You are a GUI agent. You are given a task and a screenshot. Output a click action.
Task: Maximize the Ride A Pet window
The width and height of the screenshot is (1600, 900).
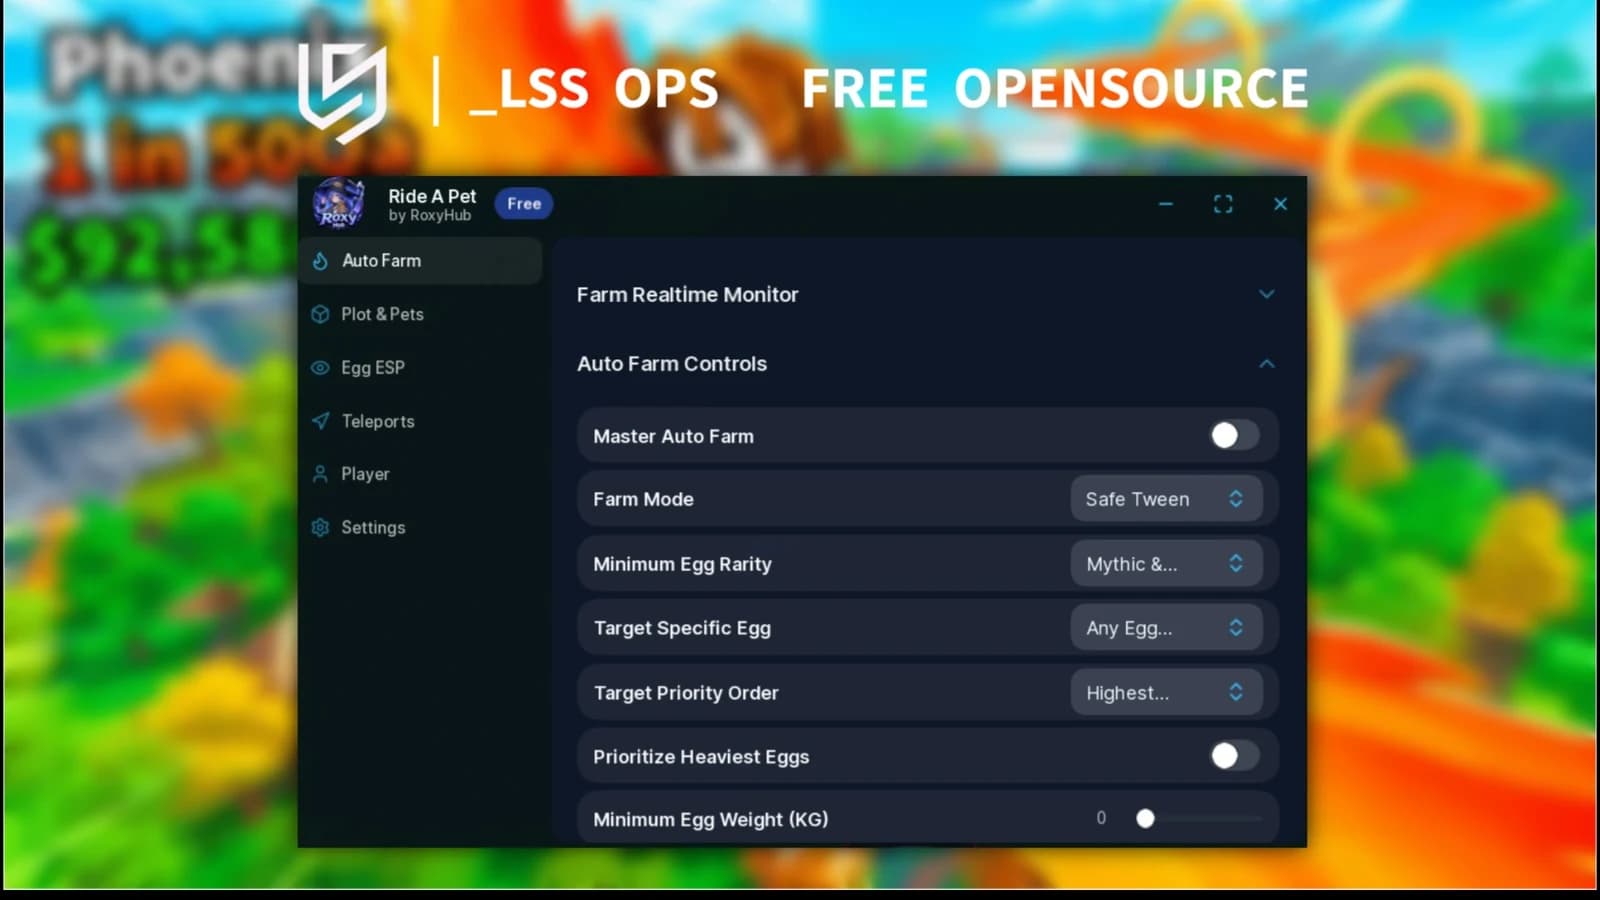tap(1223, 204)
